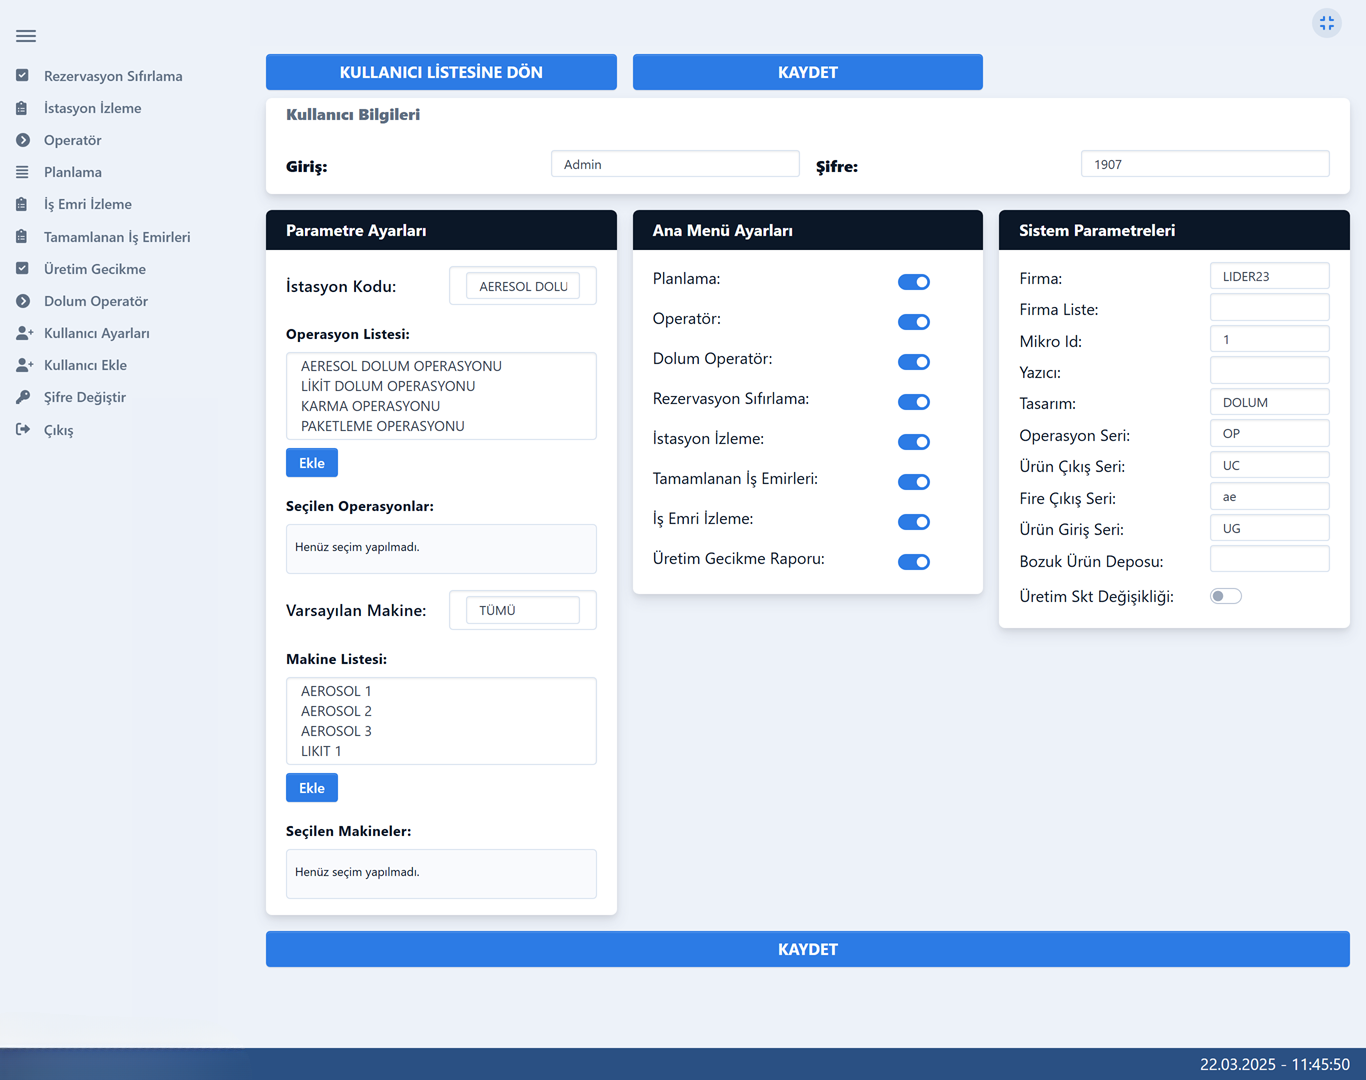
Task: Open the İstasyon Kodu dropdown
Action: (522, 286)
